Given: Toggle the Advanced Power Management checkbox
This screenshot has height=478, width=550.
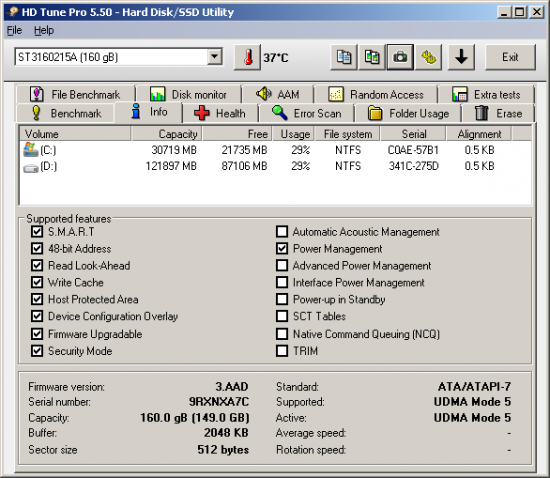Looking at the screenshot, I should 282,265.
